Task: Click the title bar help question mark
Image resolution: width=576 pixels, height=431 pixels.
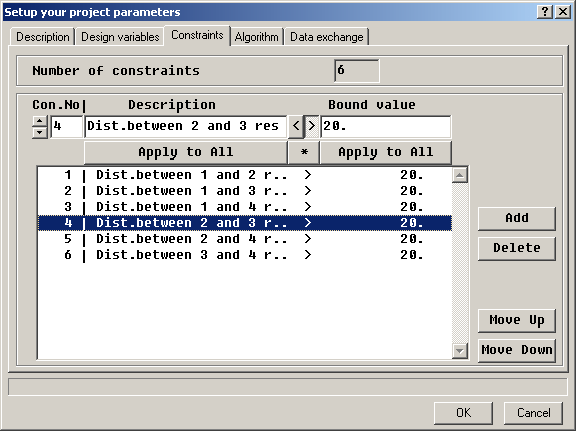Action: pos(545,12)
